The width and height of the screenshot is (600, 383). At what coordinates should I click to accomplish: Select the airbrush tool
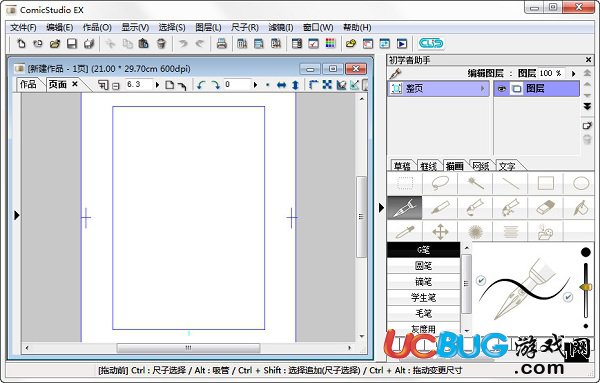pos(475,208)
